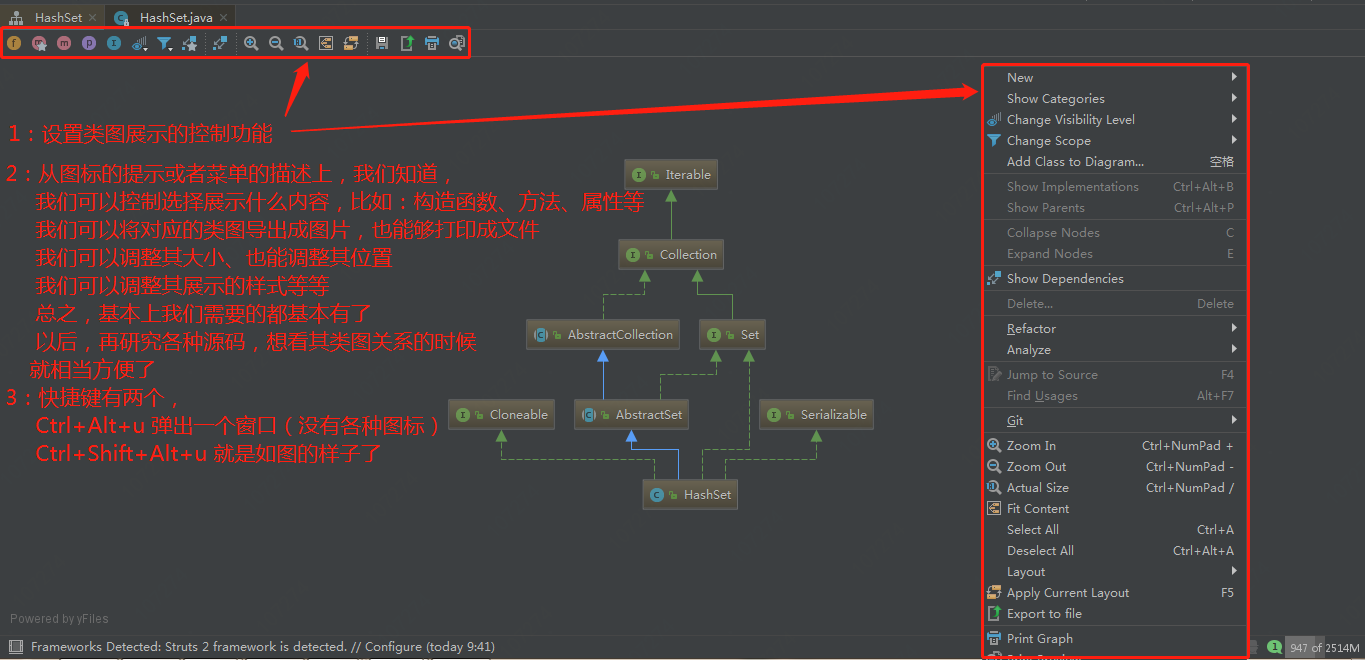1365x660 pixels.
Task: Click the Show Parents menu item
Action: 1115,207
